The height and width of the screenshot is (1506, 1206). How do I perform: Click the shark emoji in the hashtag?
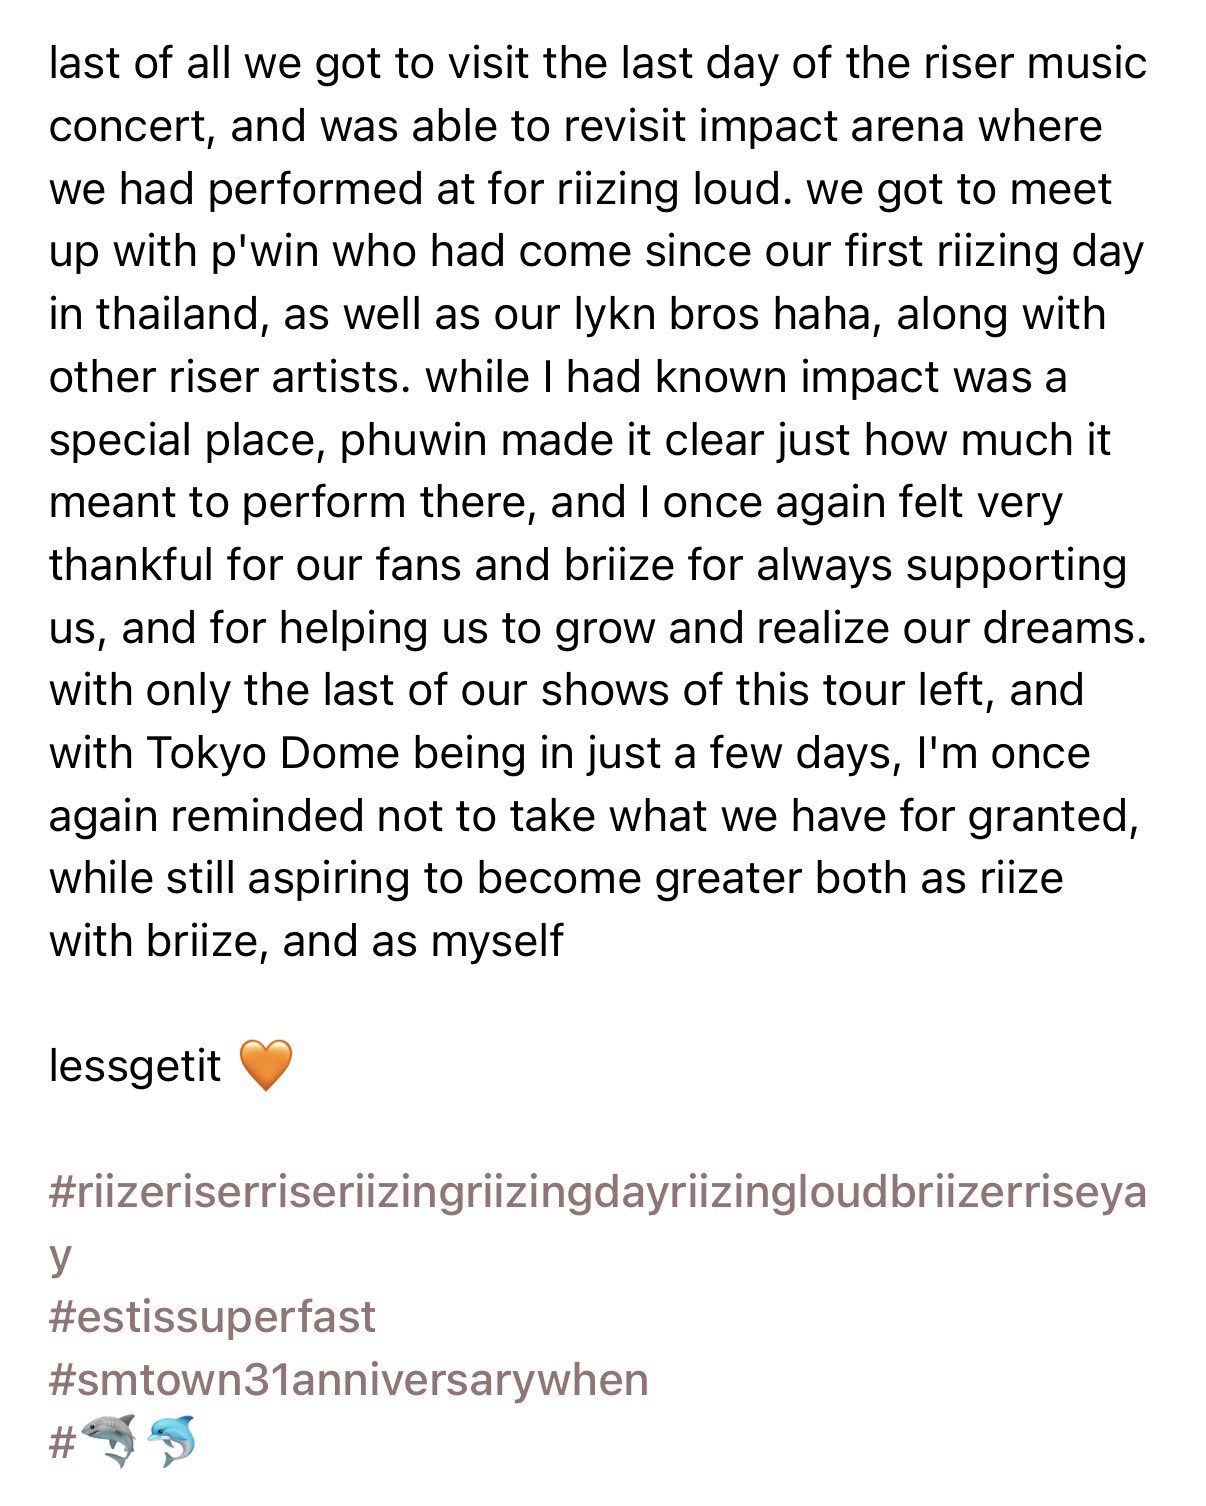point(108,1442)
